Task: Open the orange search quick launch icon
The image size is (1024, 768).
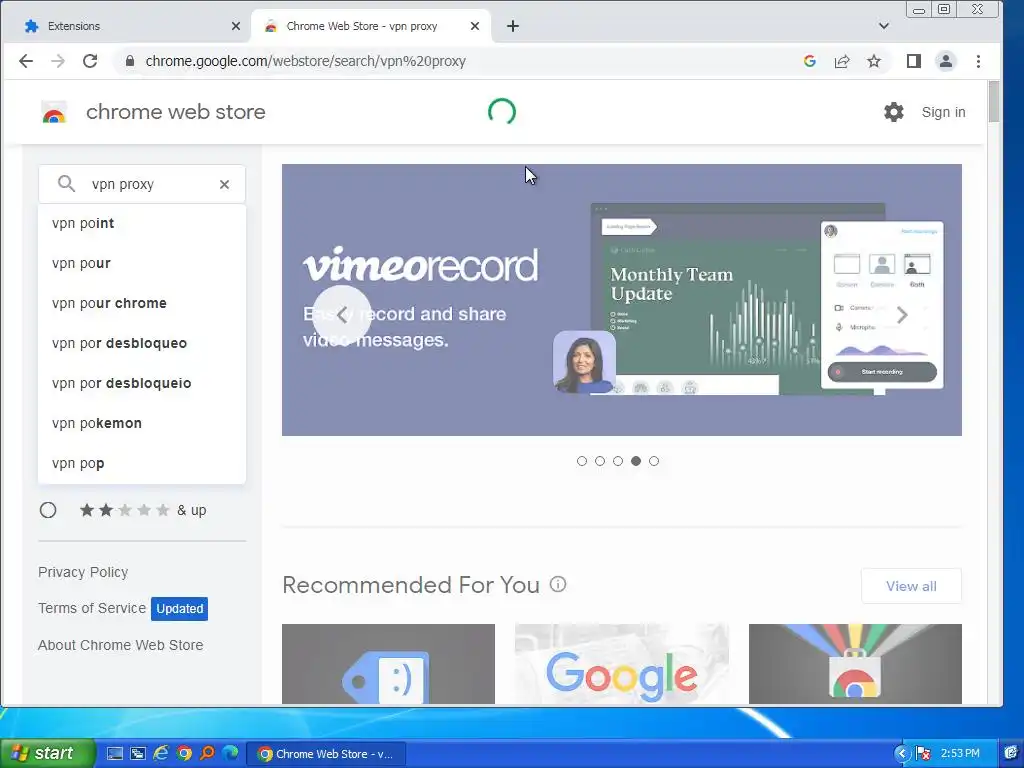Action: (x=208, y=754)
